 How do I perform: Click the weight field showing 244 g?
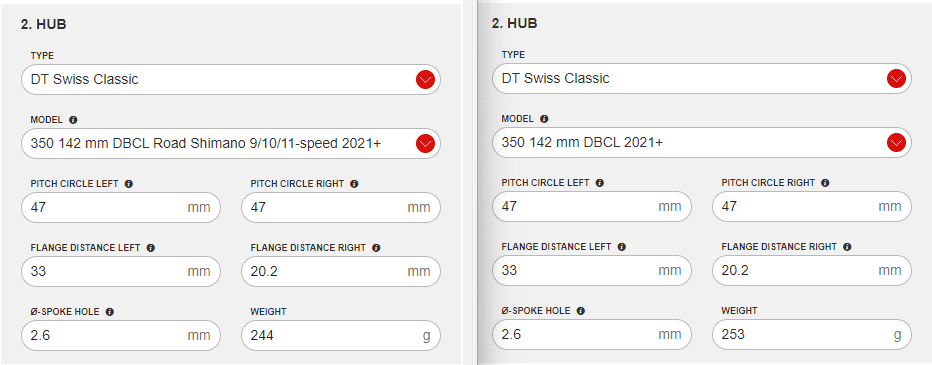(341, 336)
